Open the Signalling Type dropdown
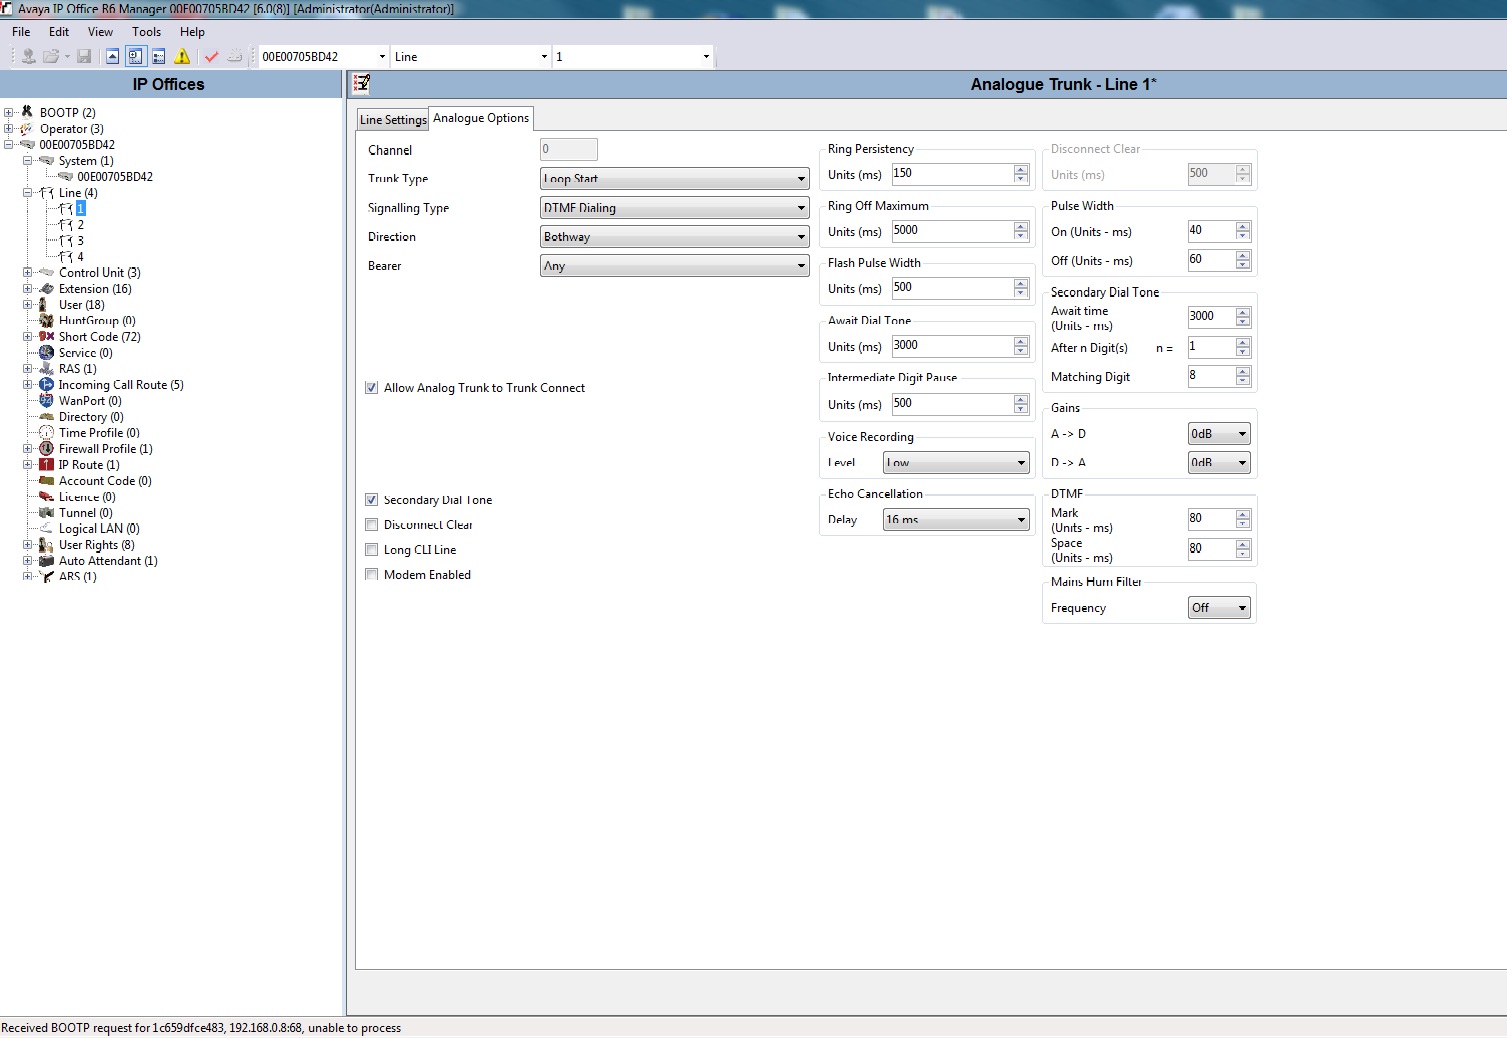The width and height of the screenshot is (1507, 1038). [674, 207]
